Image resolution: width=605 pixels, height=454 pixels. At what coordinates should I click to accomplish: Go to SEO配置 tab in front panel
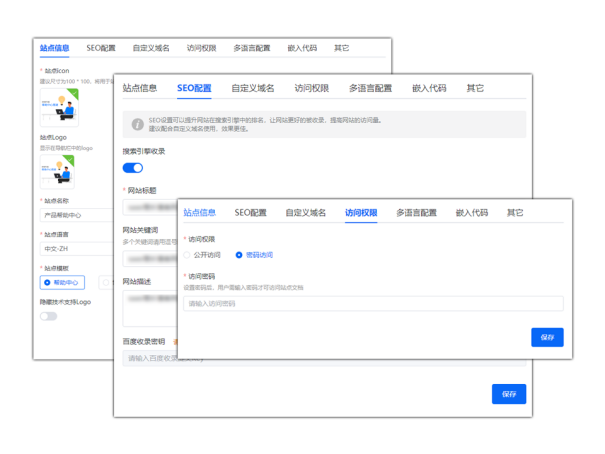(x=250, y=213)
